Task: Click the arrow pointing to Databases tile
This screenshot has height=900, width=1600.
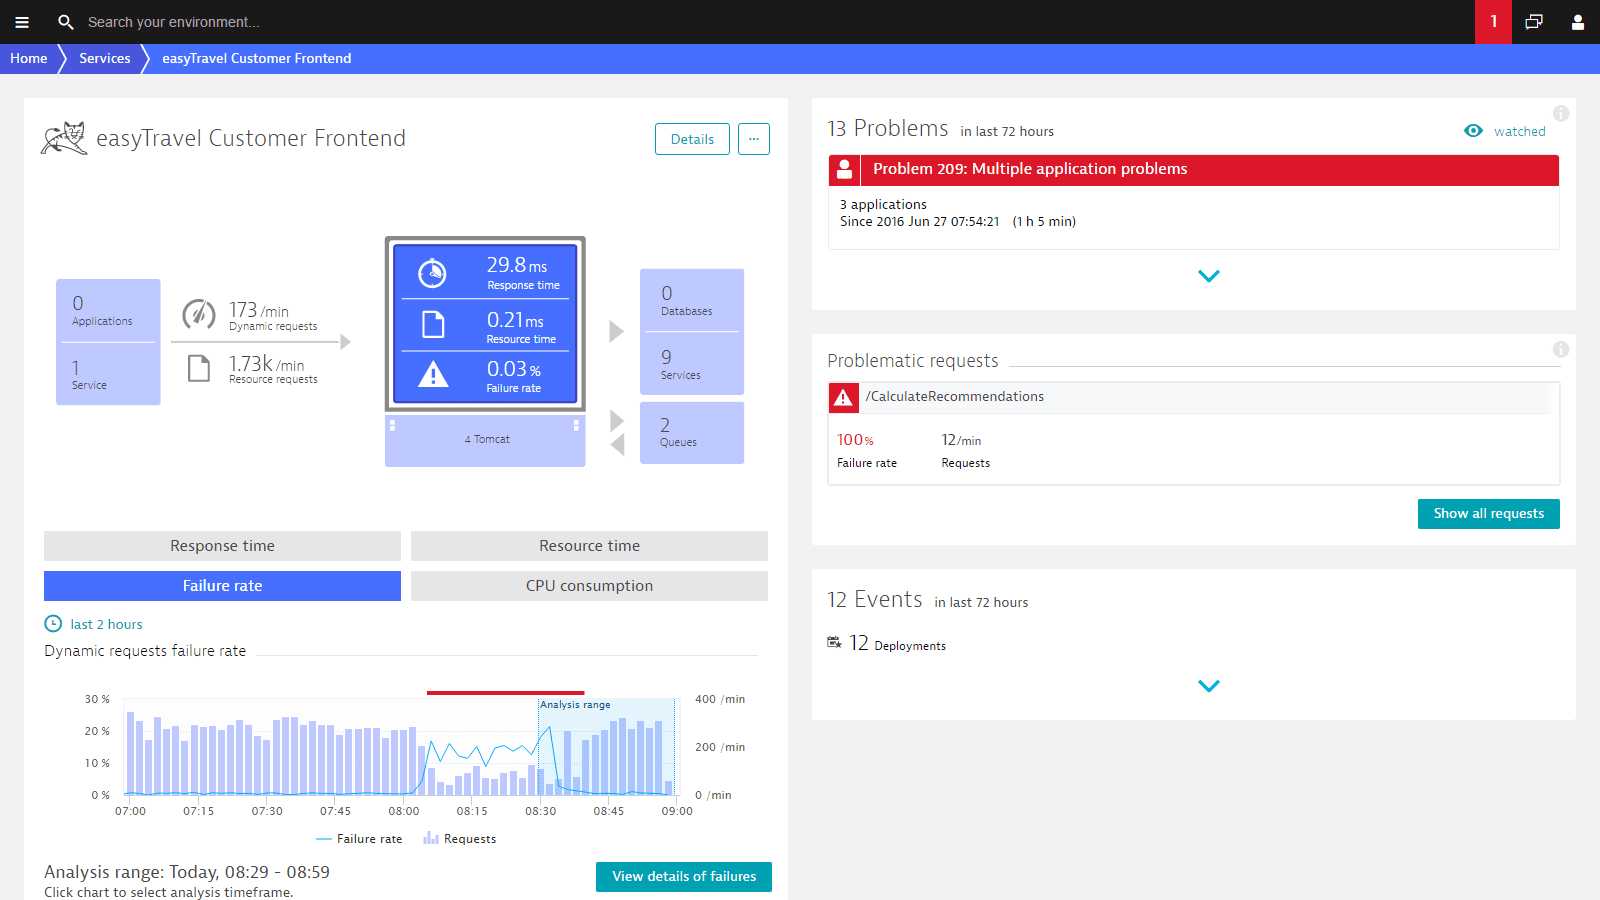Action: pyautogui.click(x=616, y=331)
